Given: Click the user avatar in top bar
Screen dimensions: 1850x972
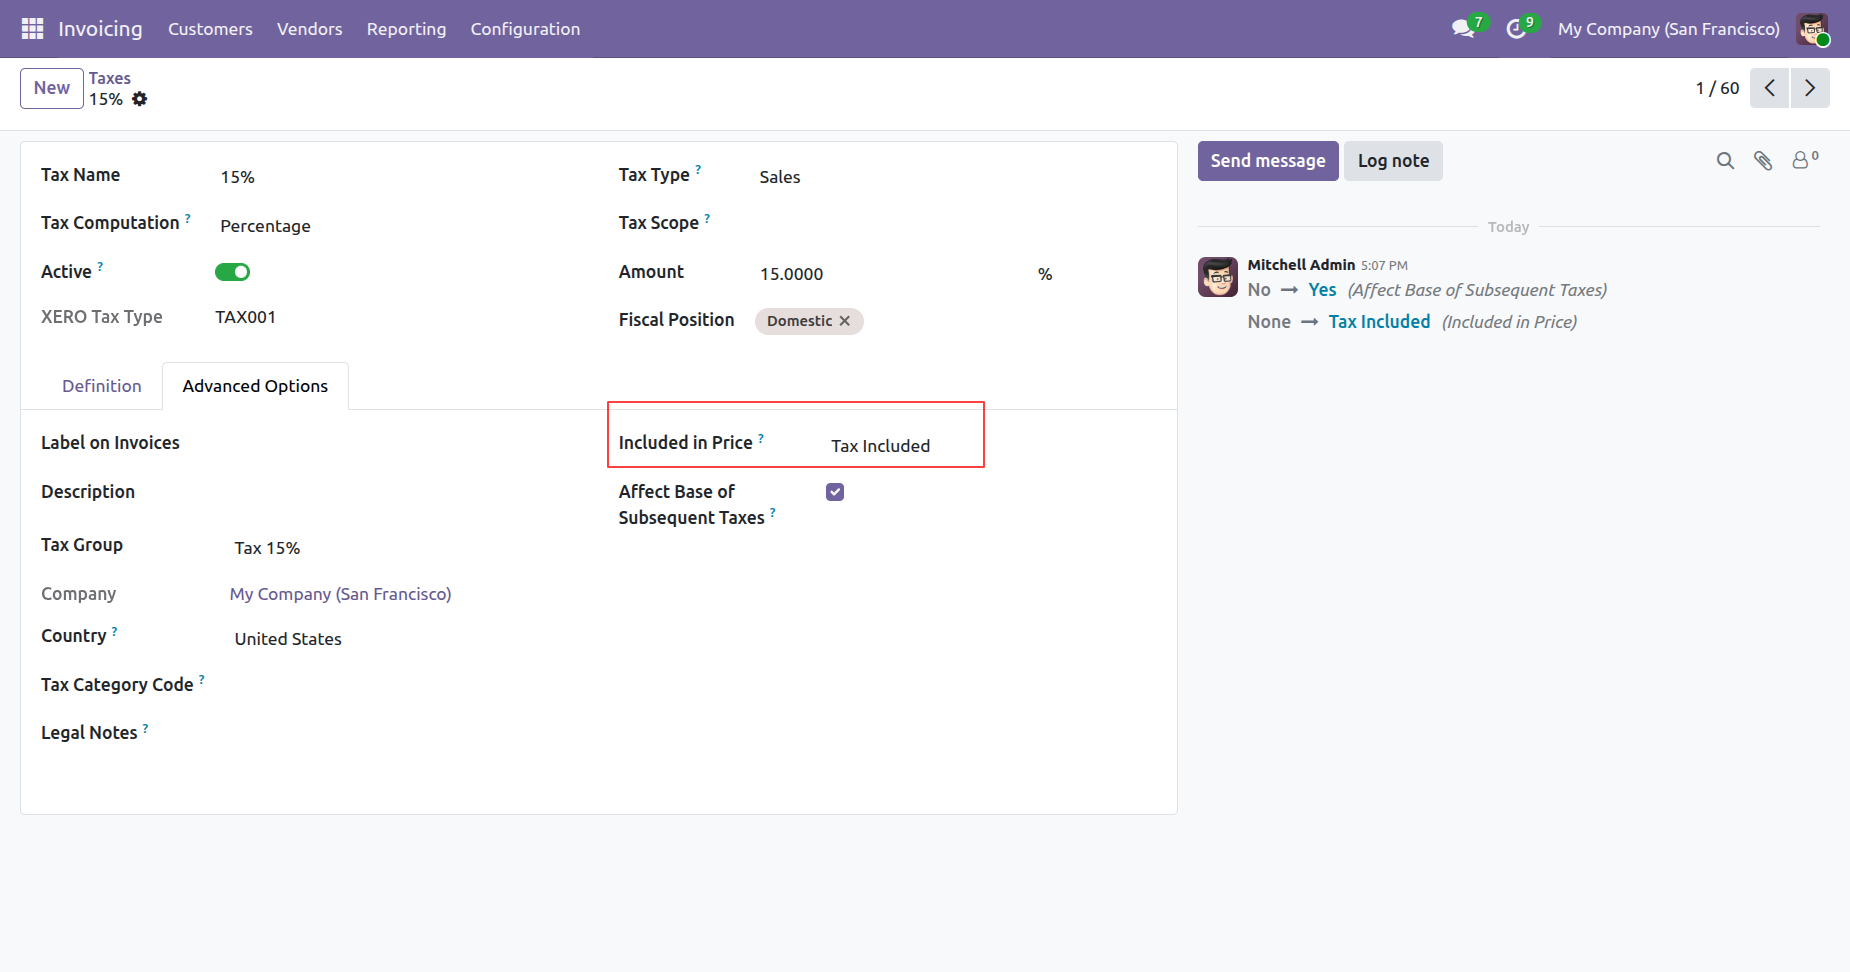Looking at the screenshot, I should tap(1812, 29).
